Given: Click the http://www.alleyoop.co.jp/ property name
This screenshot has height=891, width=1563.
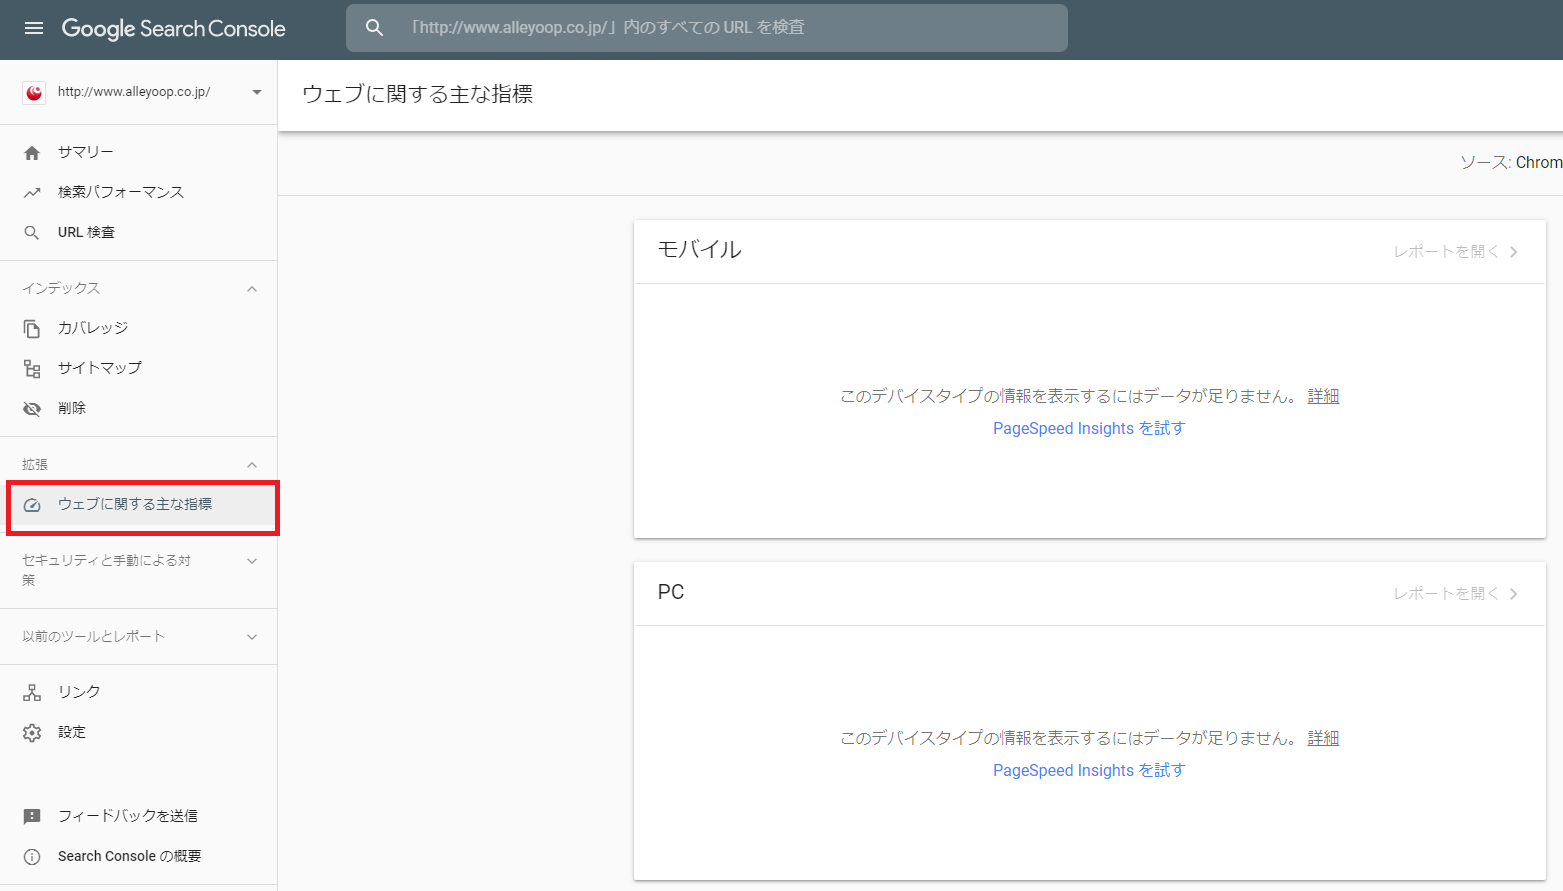Looking at the screenshot, I should click(134, 92).
